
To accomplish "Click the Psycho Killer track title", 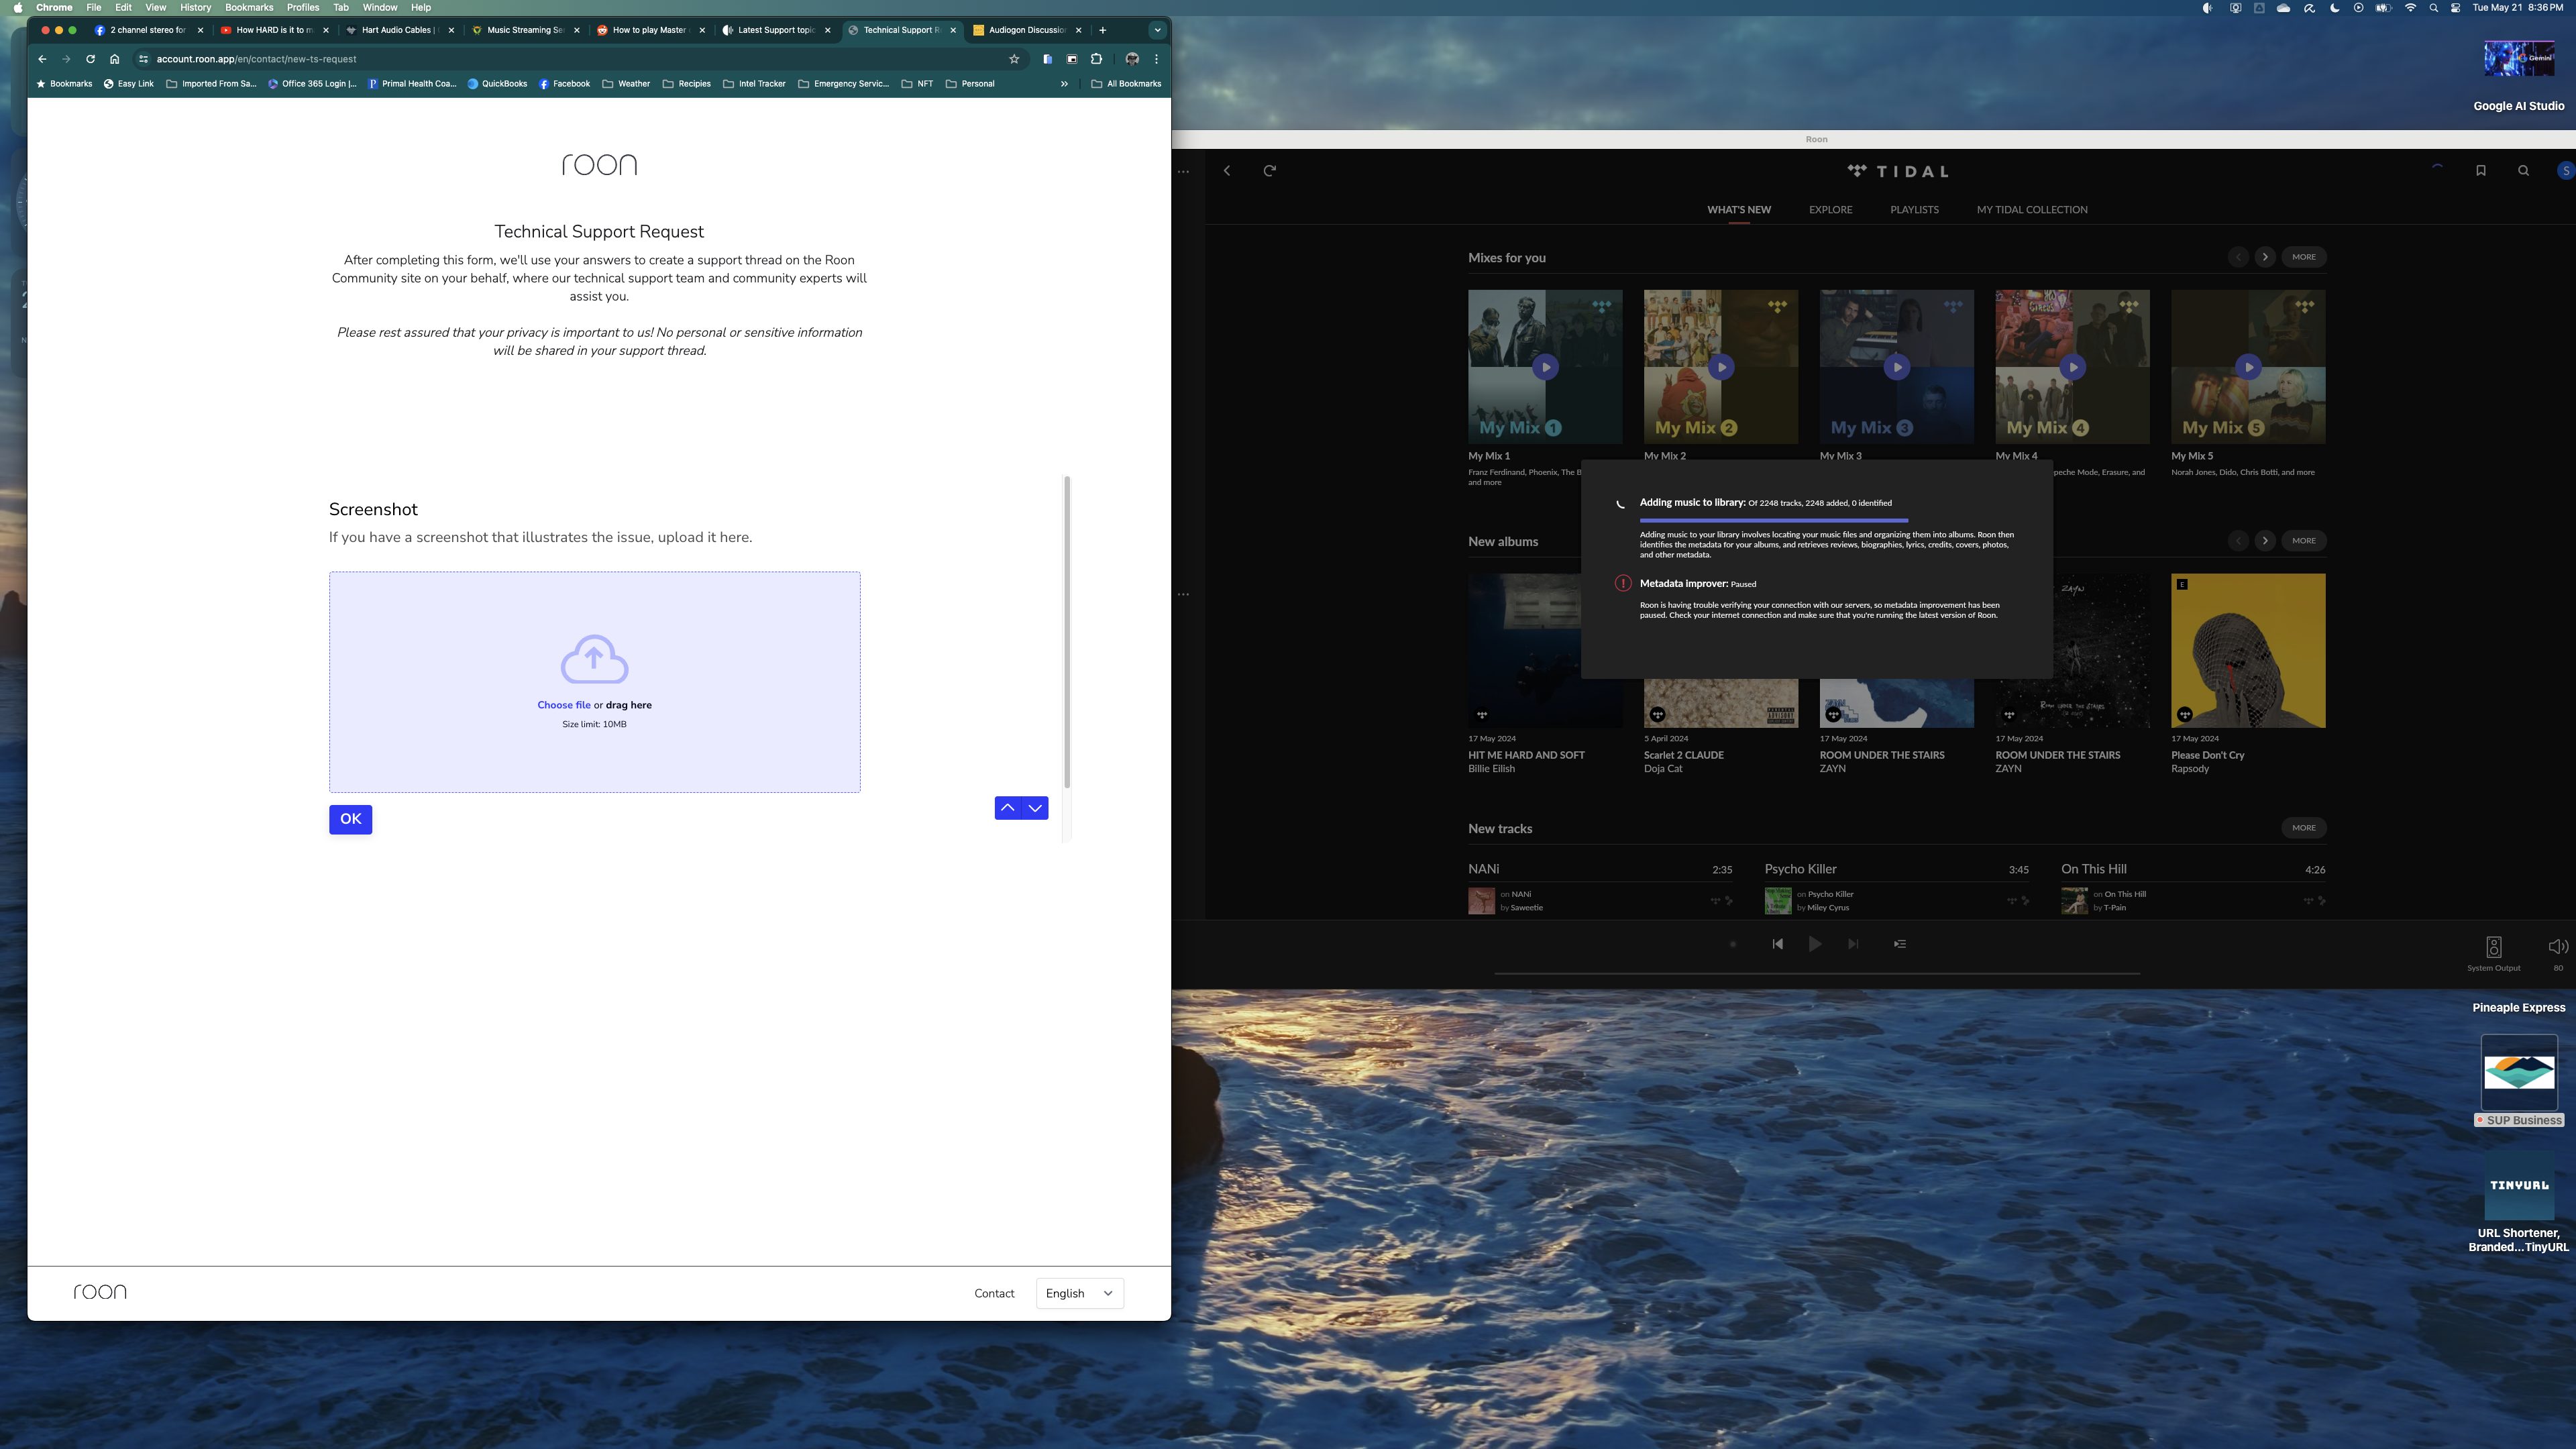I will click(1800, 869).
